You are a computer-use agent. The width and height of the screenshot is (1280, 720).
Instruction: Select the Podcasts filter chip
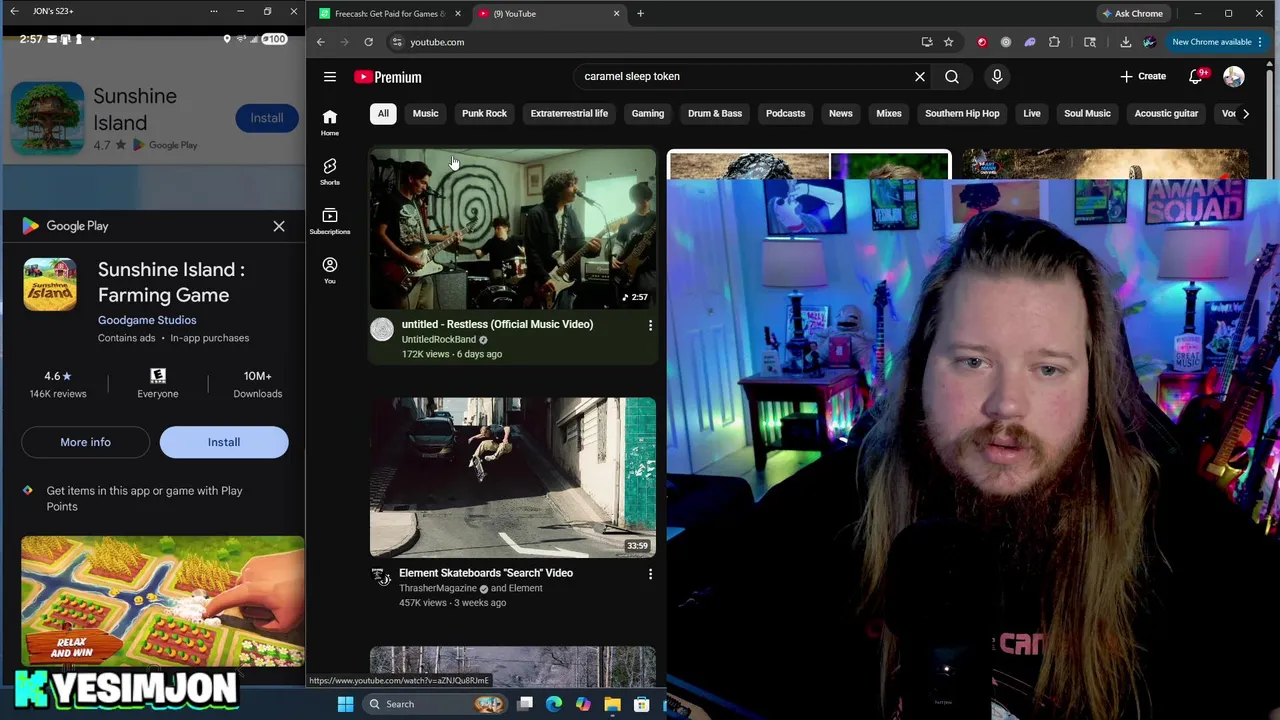785,114
